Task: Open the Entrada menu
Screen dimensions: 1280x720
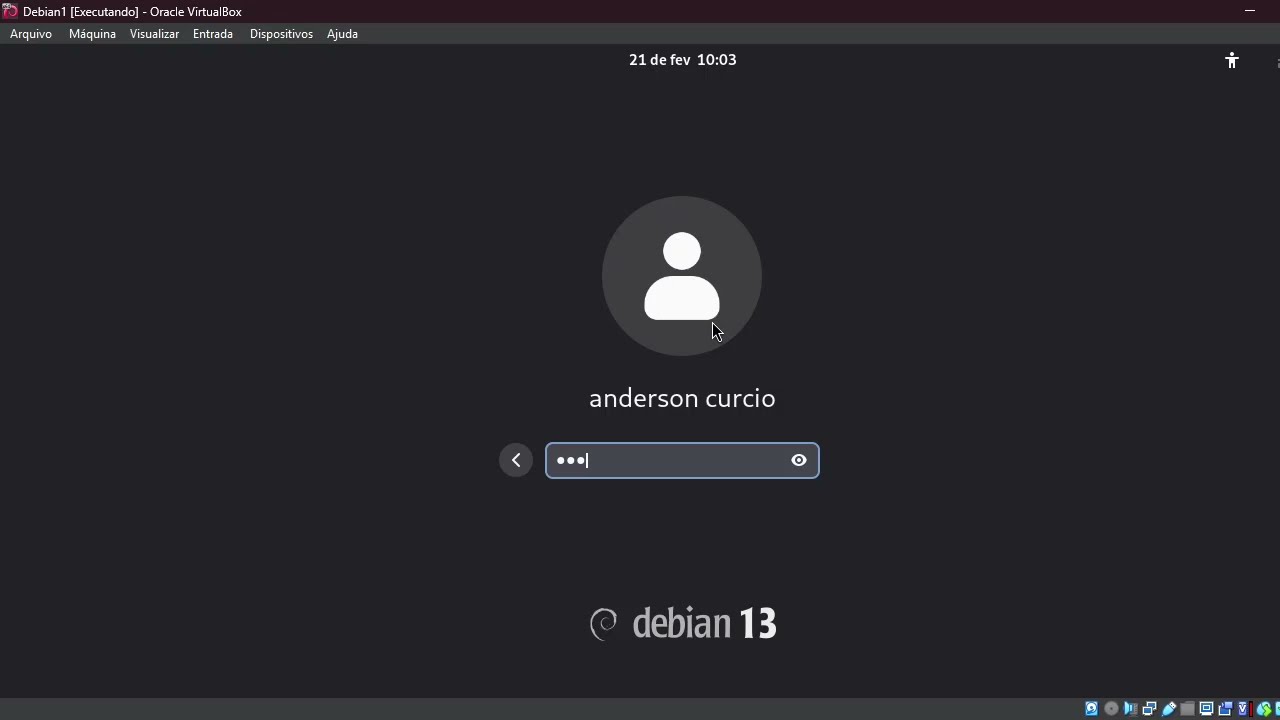Action: click(213, 34)
